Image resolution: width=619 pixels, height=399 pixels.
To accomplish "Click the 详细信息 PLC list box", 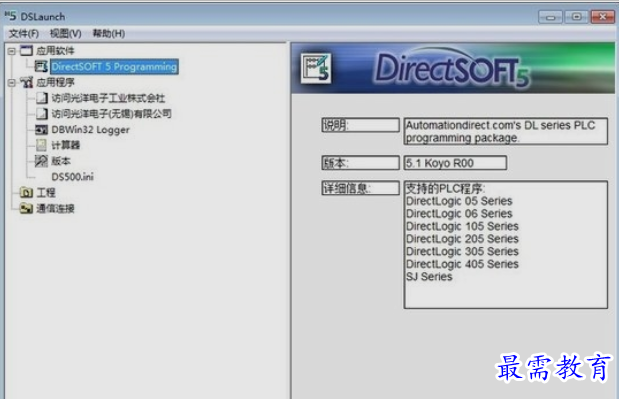I will pos(505,245).
